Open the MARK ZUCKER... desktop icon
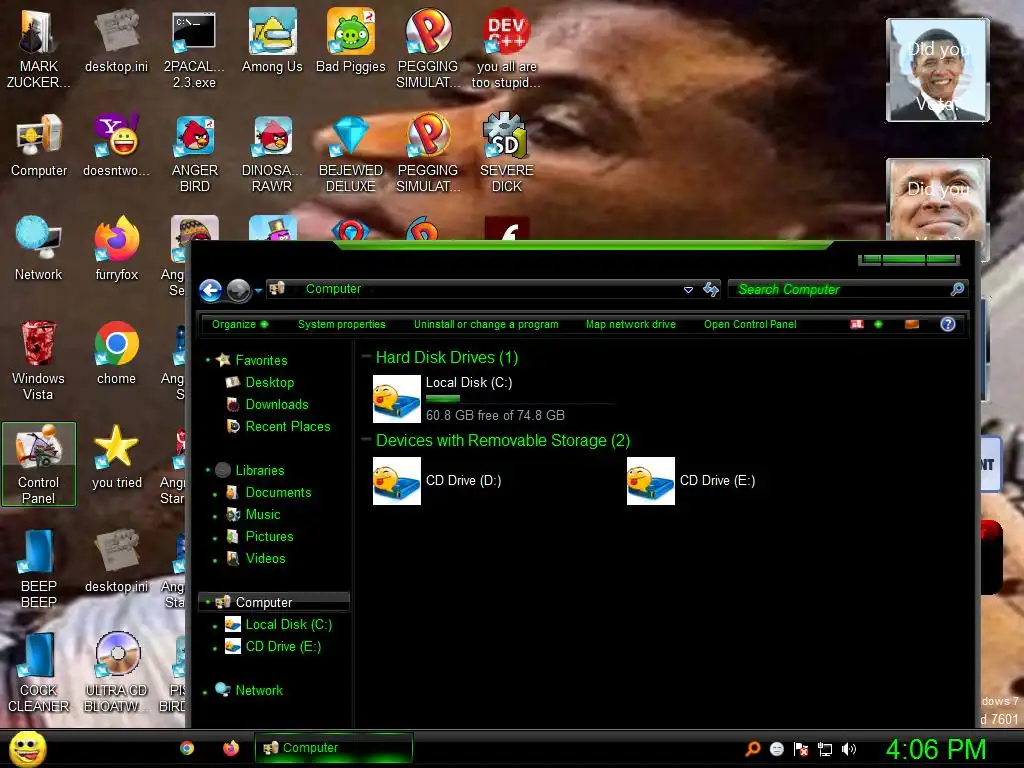This screenshot has height=768, width=1024. 38,49
